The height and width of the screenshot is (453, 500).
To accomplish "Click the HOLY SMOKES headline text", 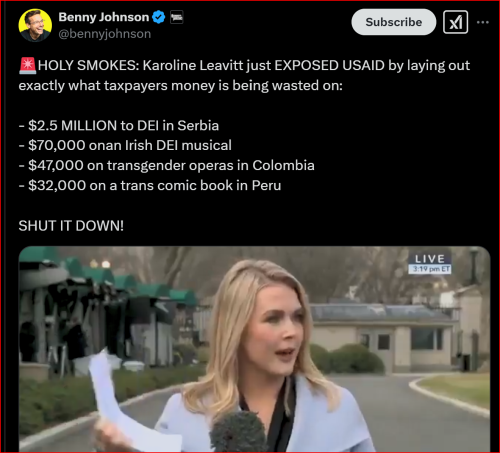I will [x=88, y=65].
